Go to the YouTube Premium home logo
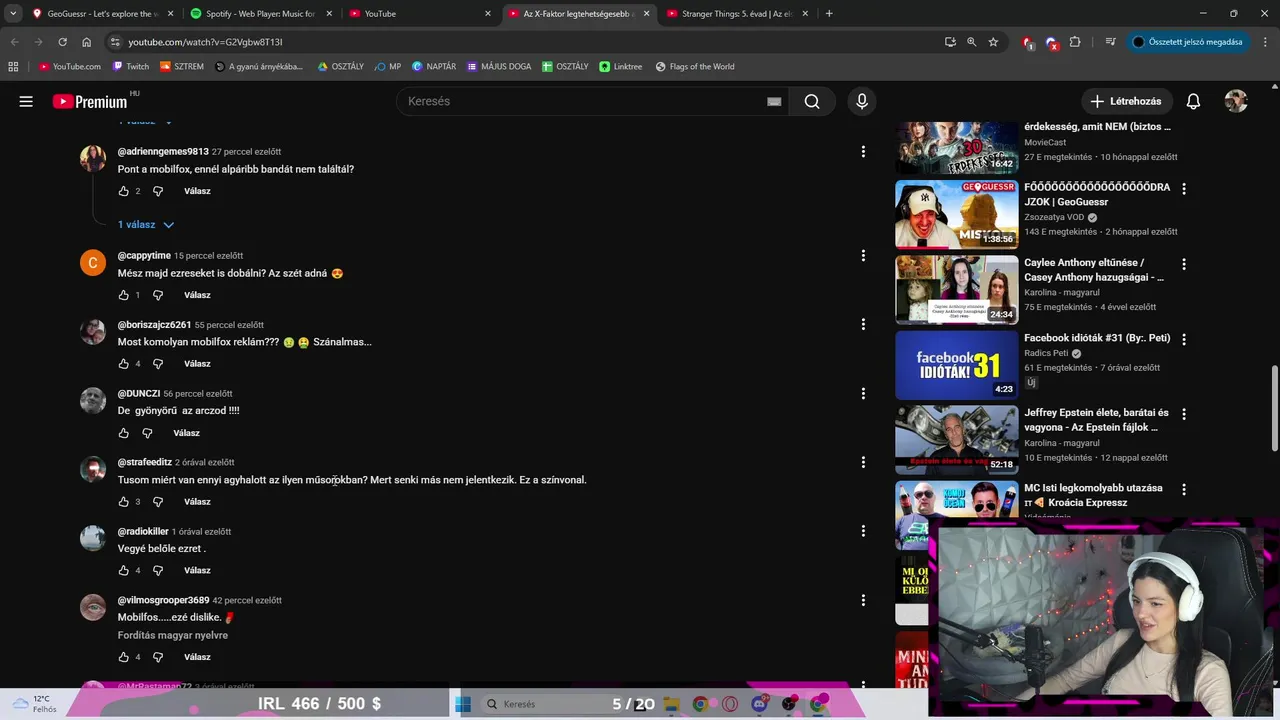 click(x=91, y=101)
